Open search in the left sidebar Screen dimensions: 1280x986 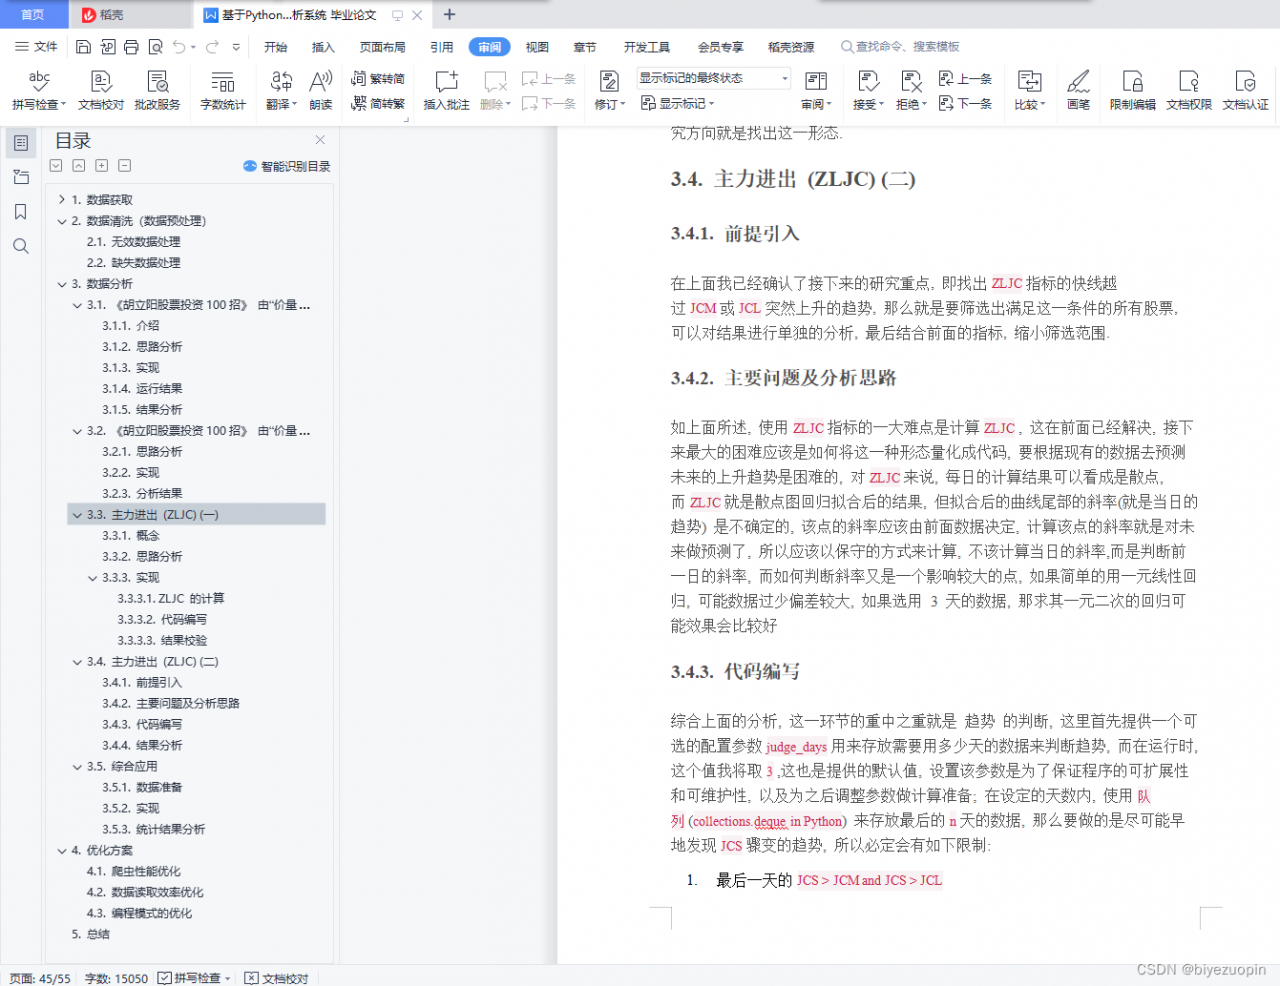(20, 246)
